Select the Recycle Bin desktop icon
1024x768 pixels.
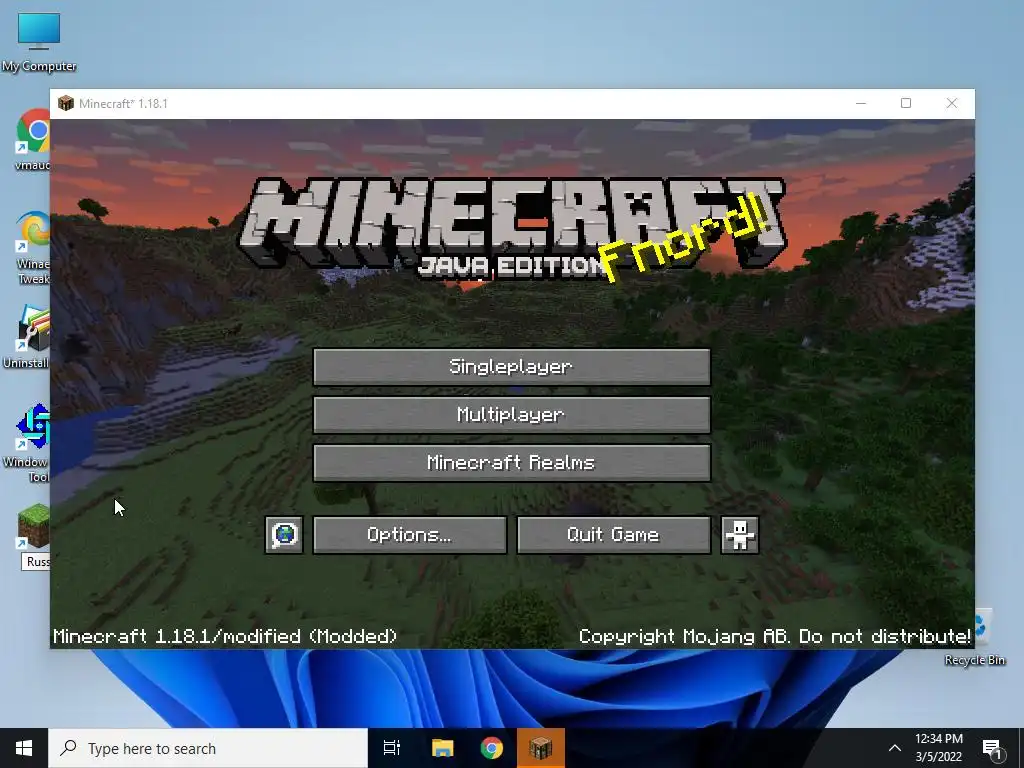coord(982,638)
